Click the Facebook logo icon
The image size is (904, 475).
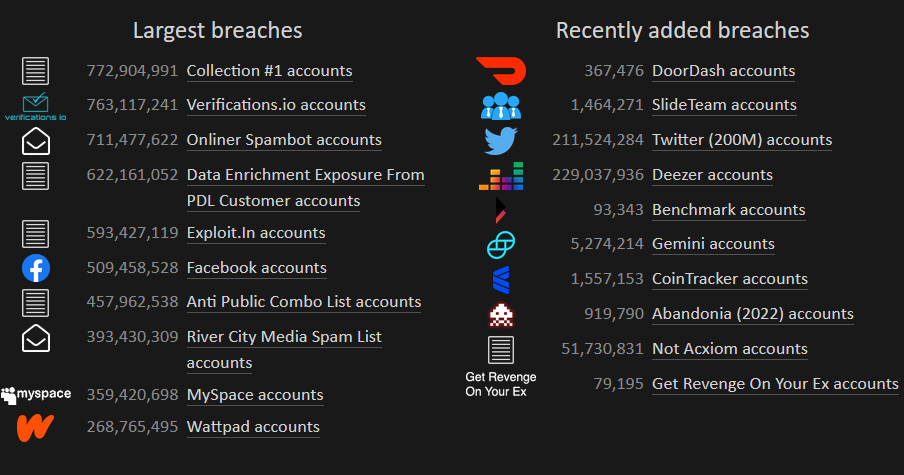coord(36,268)
